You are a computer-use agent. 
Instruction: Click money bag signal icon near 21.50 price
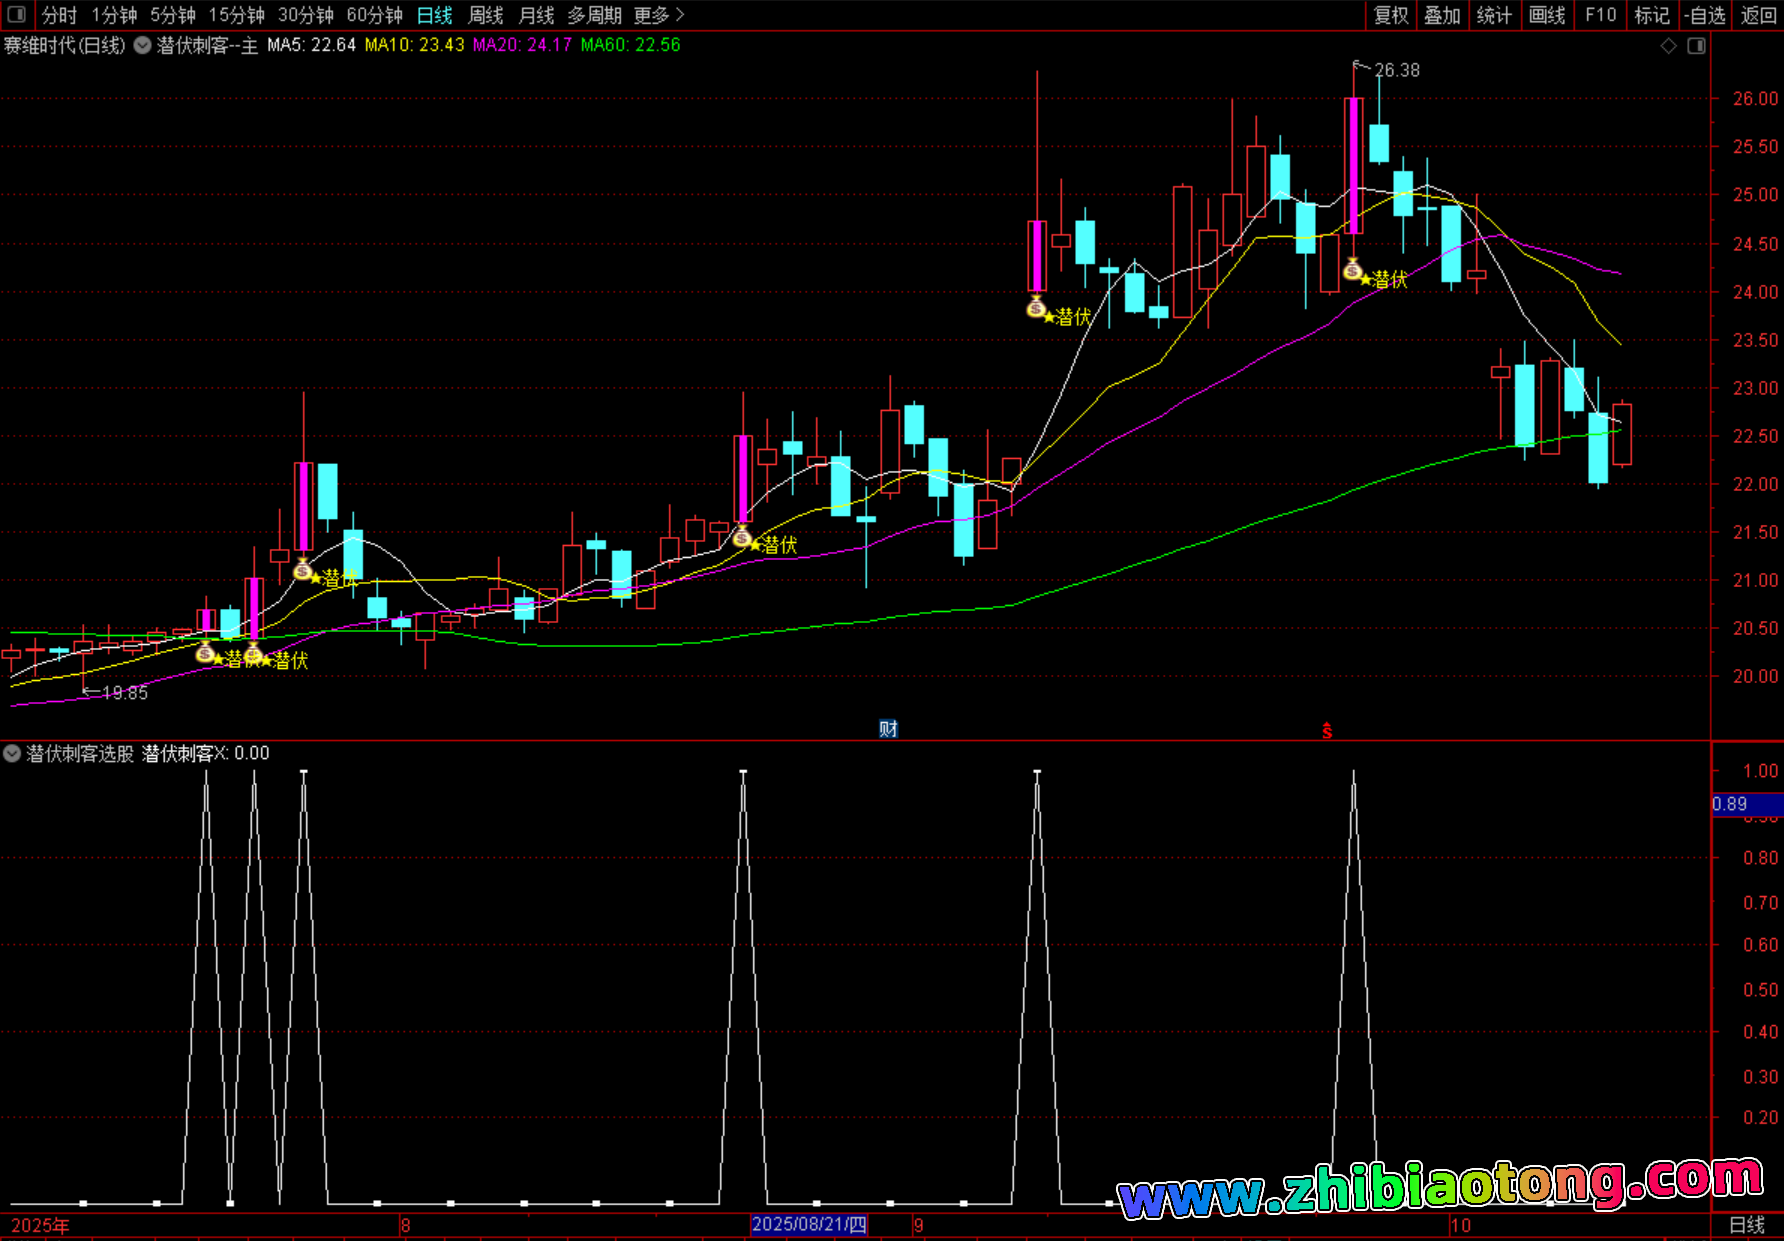tap(742, 537)
